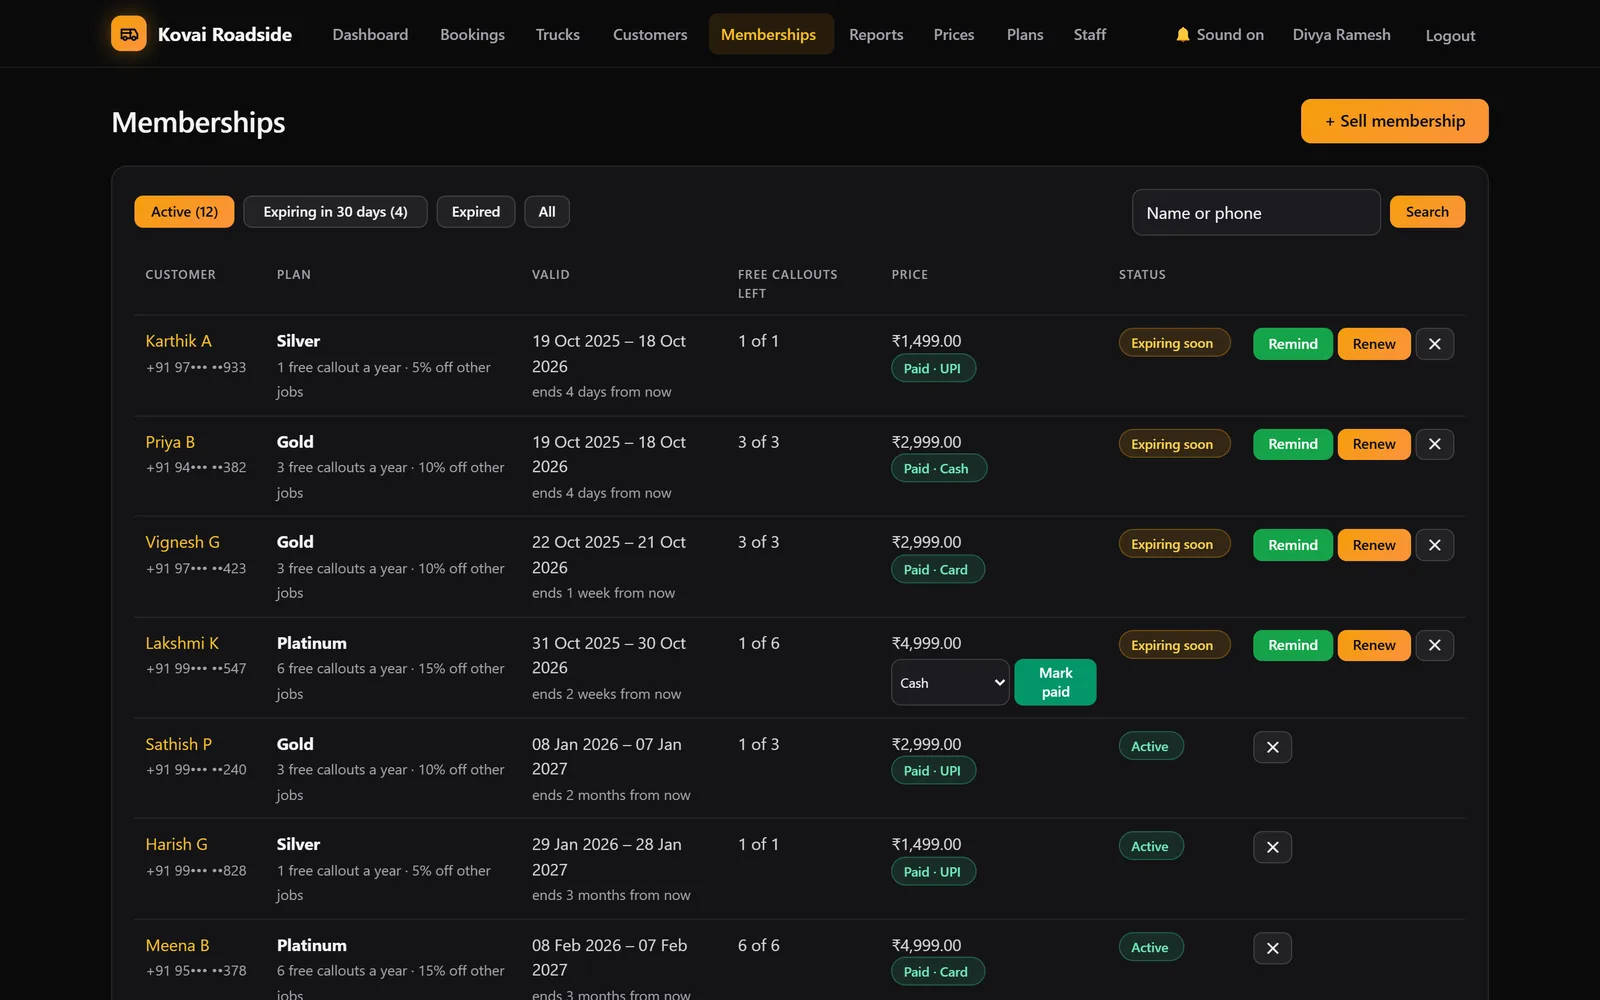Switch to the Expired filter tab
This screenshot has height=1000, width=1600.
pyautogui.click(x=476, y=212)
